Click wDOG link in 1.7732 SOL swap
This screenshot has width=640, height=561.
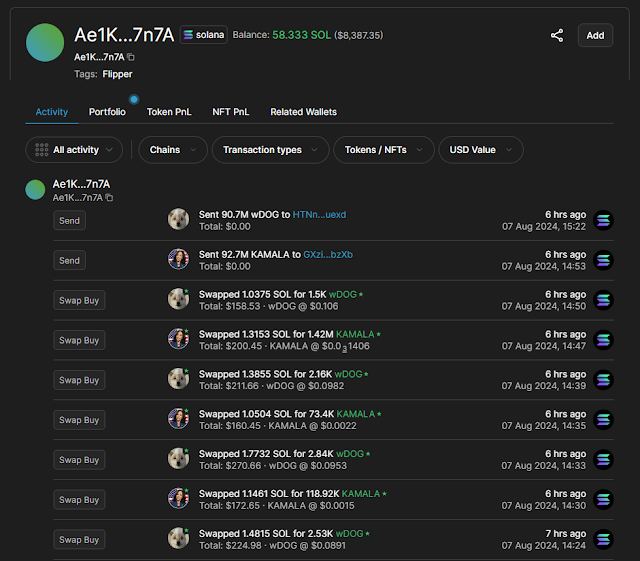(350, 454)
